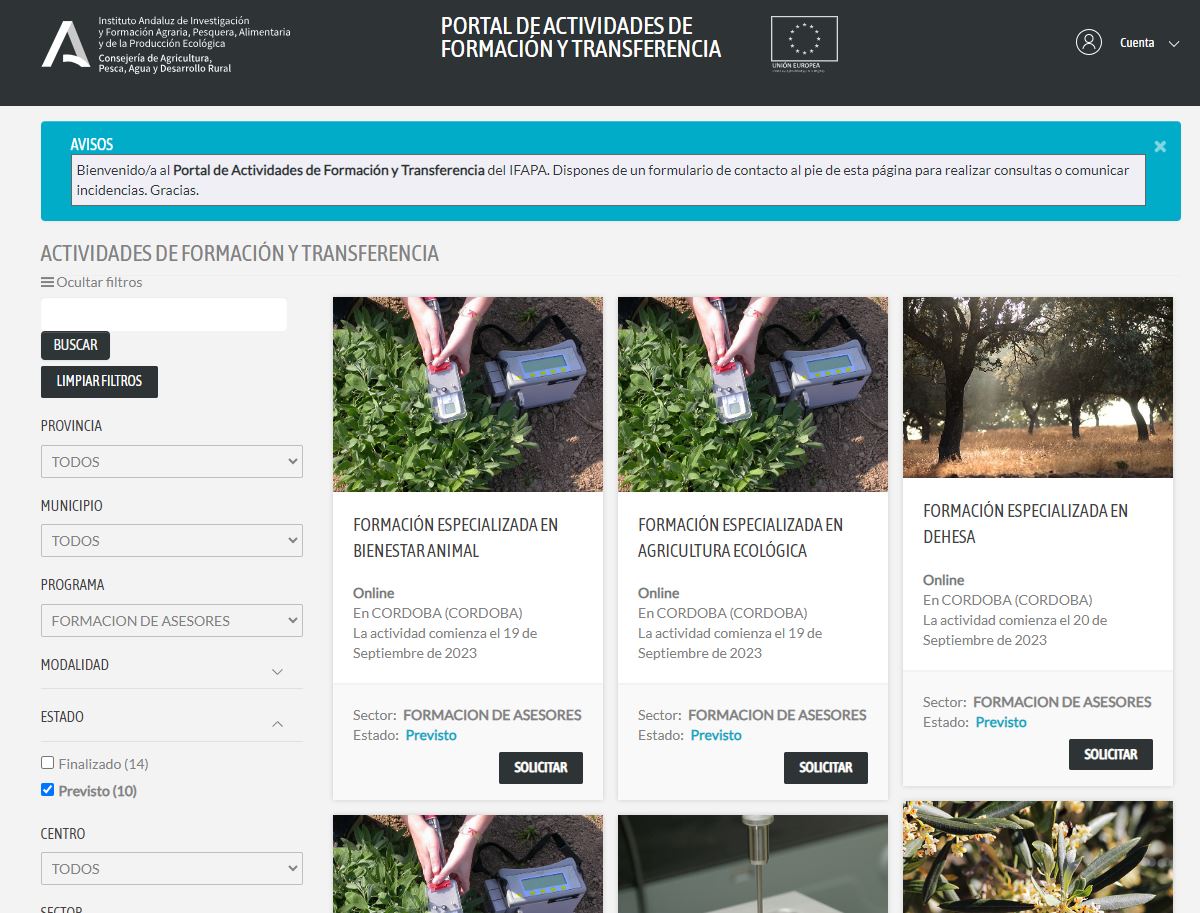Expand the Cuenta dropdown arrow
The width and height of the screenshot is (1200, 913).
pyautogui.click(x=1175, y=43)
